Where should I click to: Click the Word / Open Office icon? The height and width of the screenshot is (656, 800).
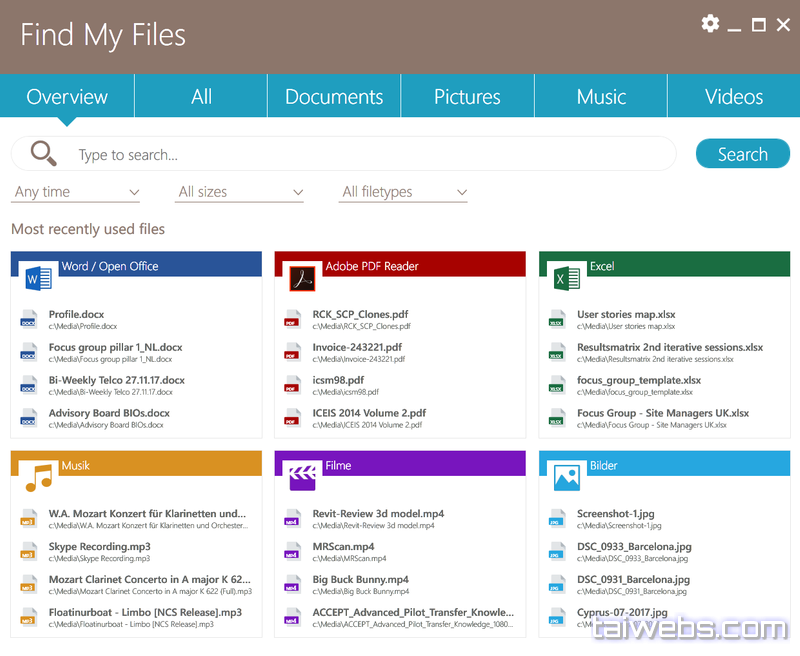coord(38,278)
